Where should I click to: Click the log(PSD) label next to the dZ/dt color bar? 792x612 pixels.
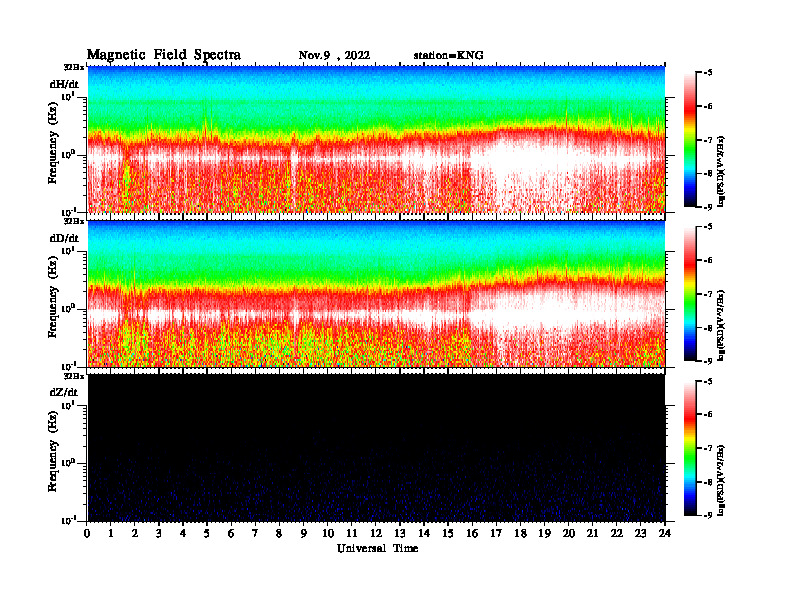[722, 480]
